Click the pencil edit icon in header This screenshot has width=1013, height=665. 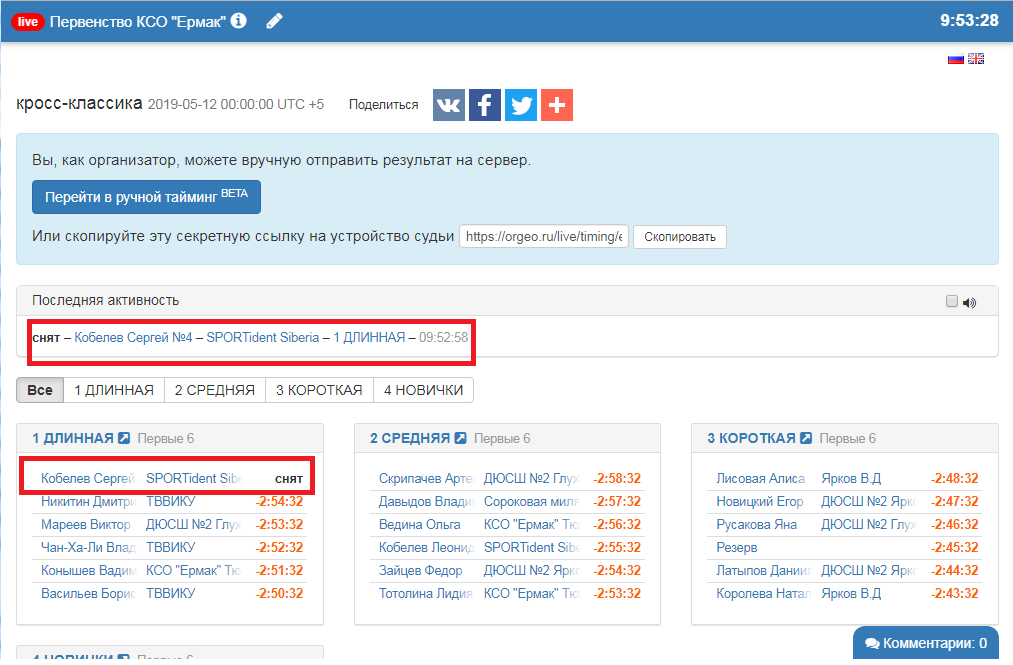tap(275, 21)
